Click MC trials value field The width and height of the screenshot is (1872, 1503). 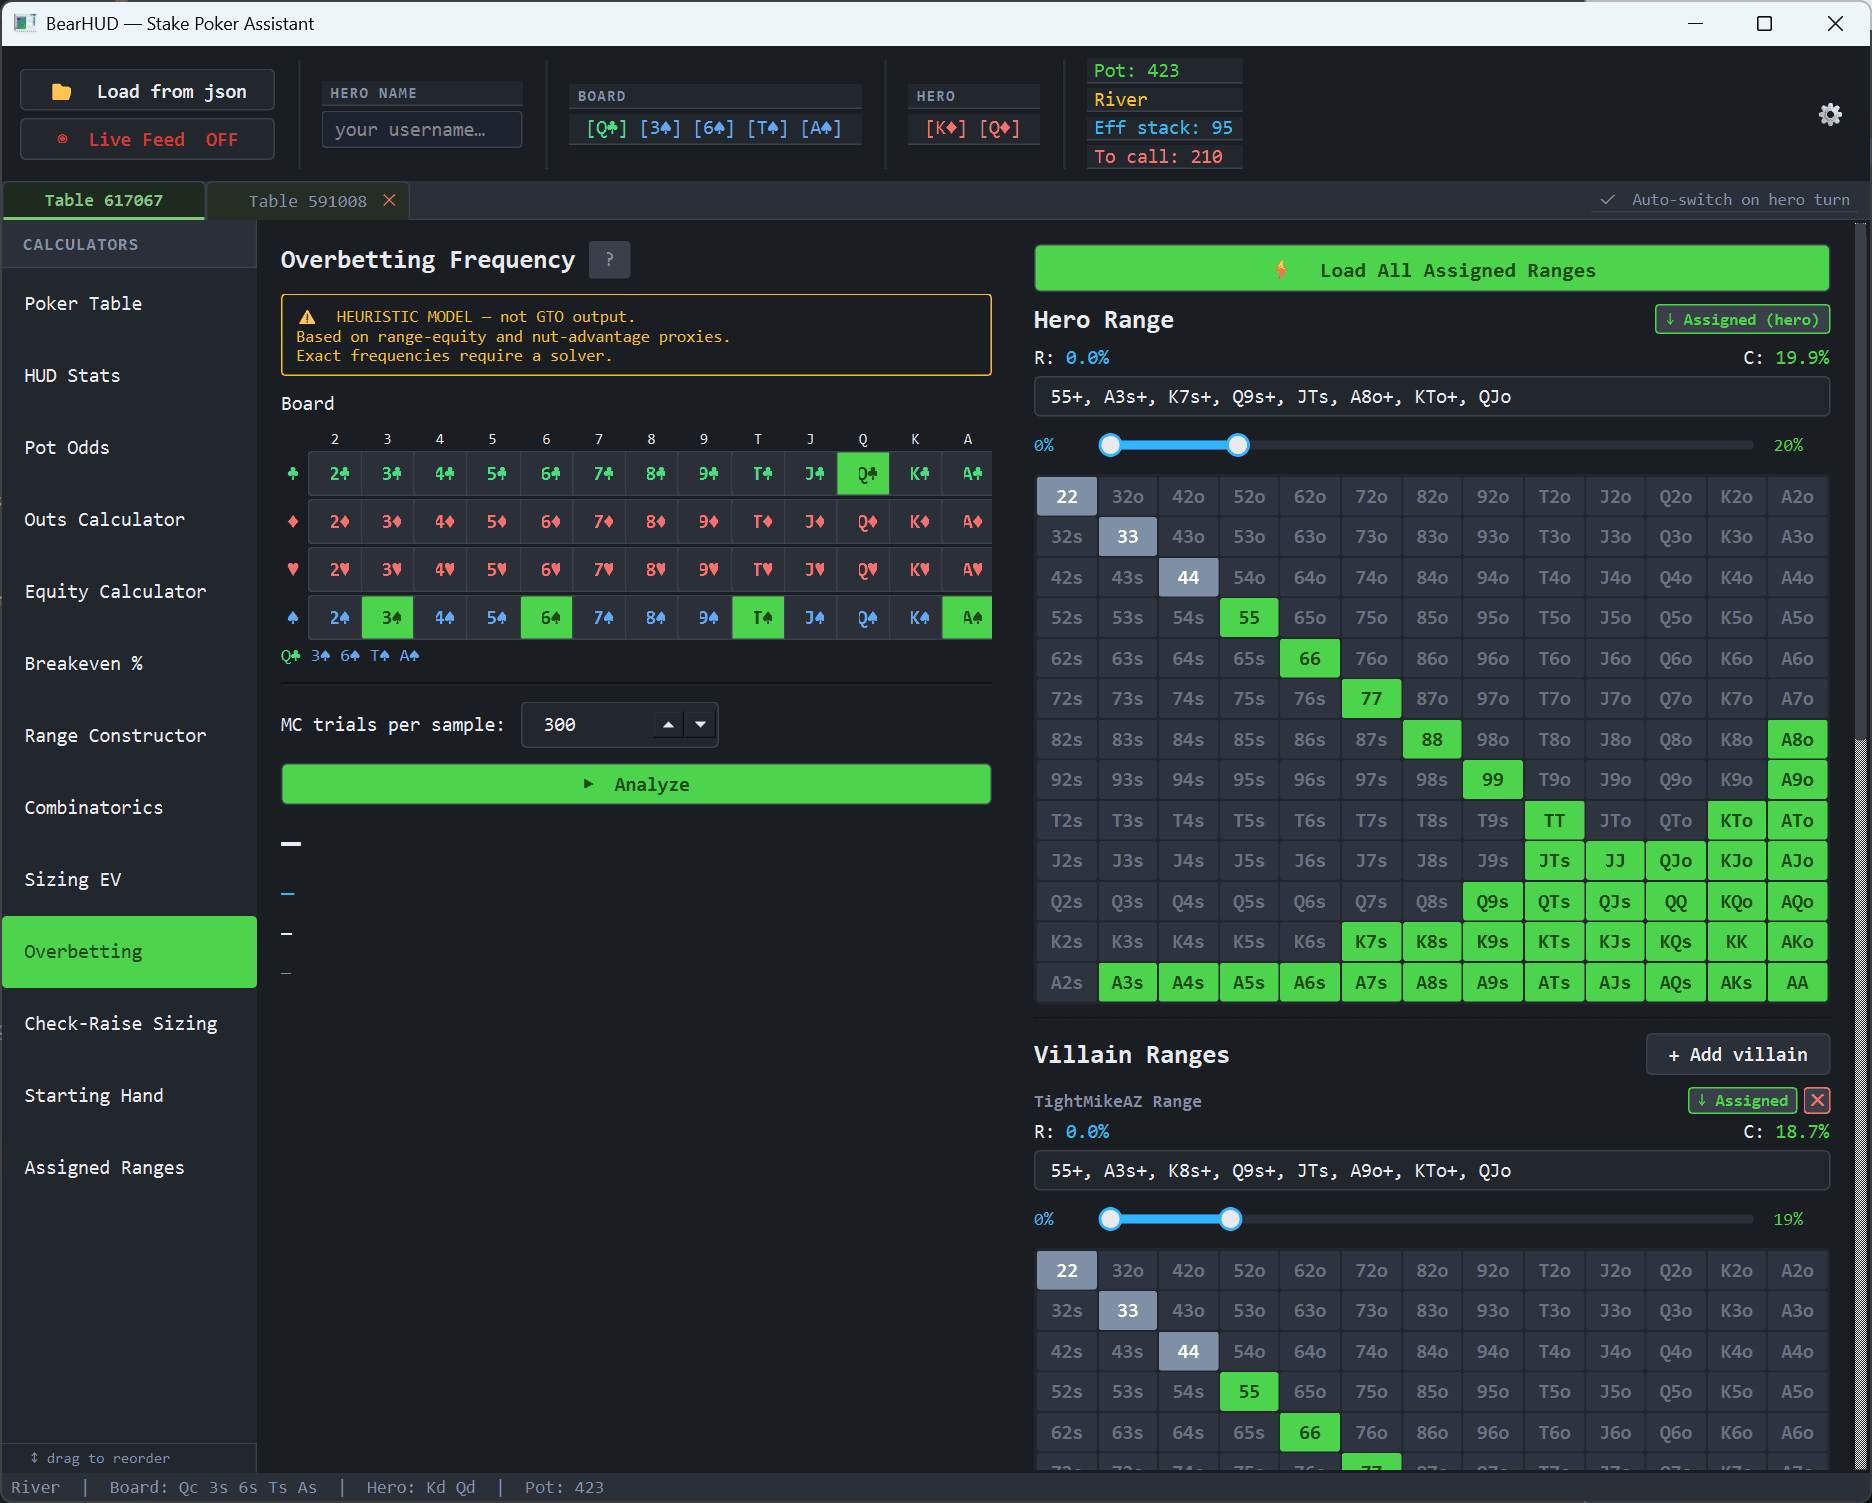pos(588,724)
